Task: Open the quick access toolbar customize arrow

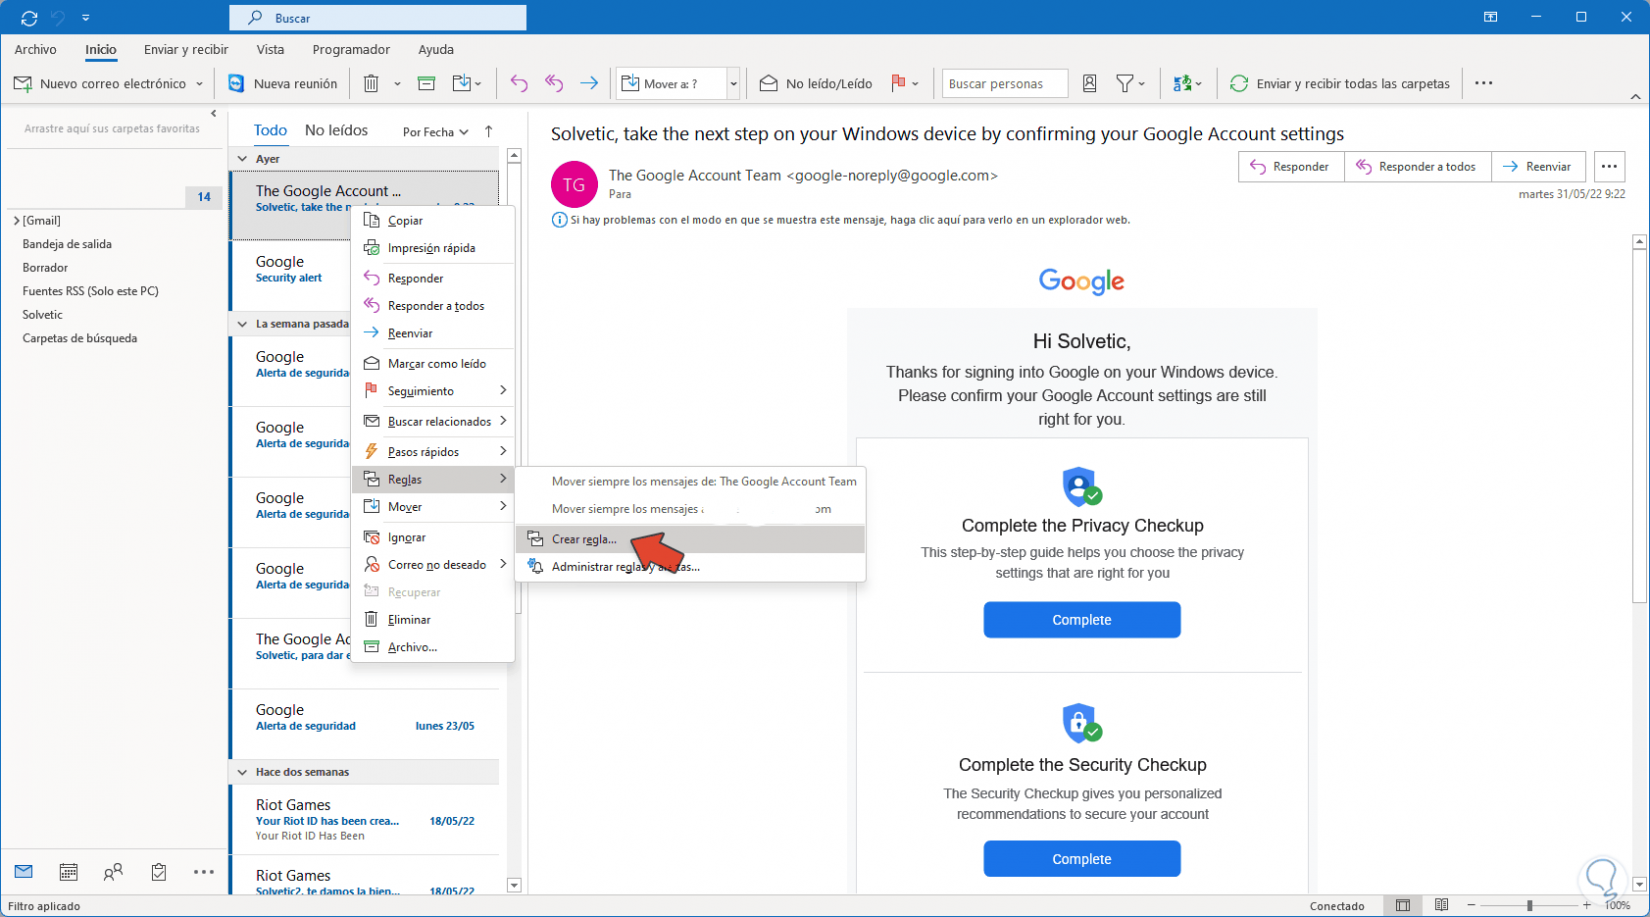Action: tap(86, 18)
